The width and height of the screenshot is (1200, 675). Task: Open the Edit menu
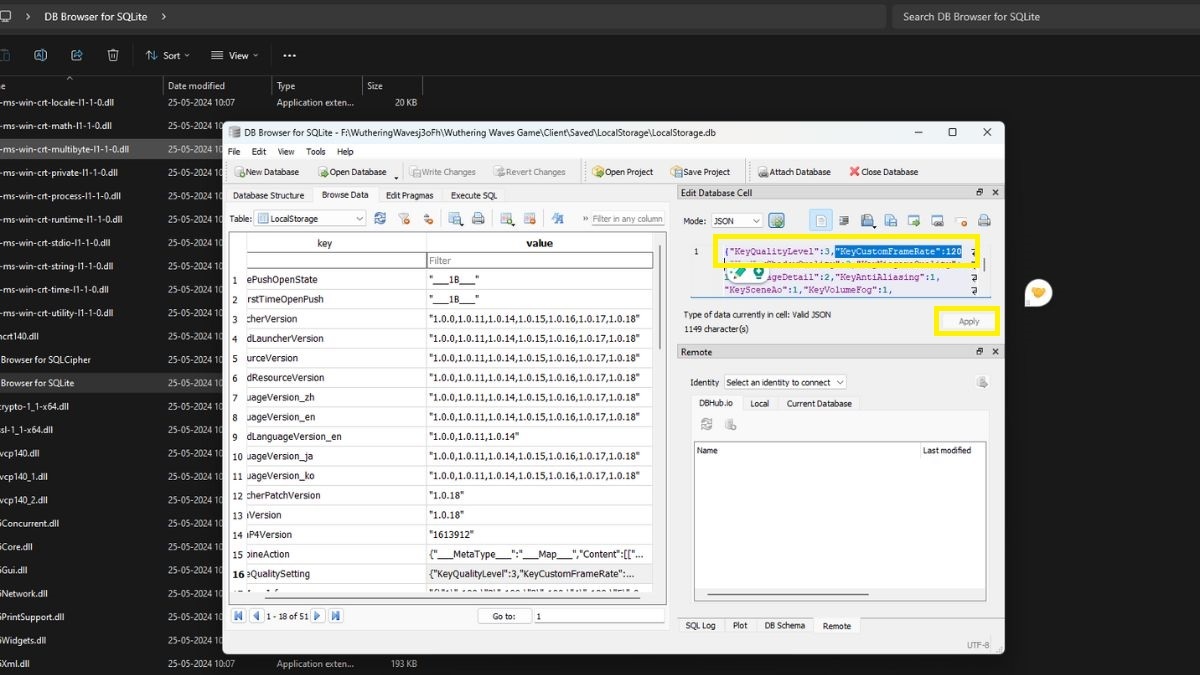pyautogui.click(x=259, y=152)
